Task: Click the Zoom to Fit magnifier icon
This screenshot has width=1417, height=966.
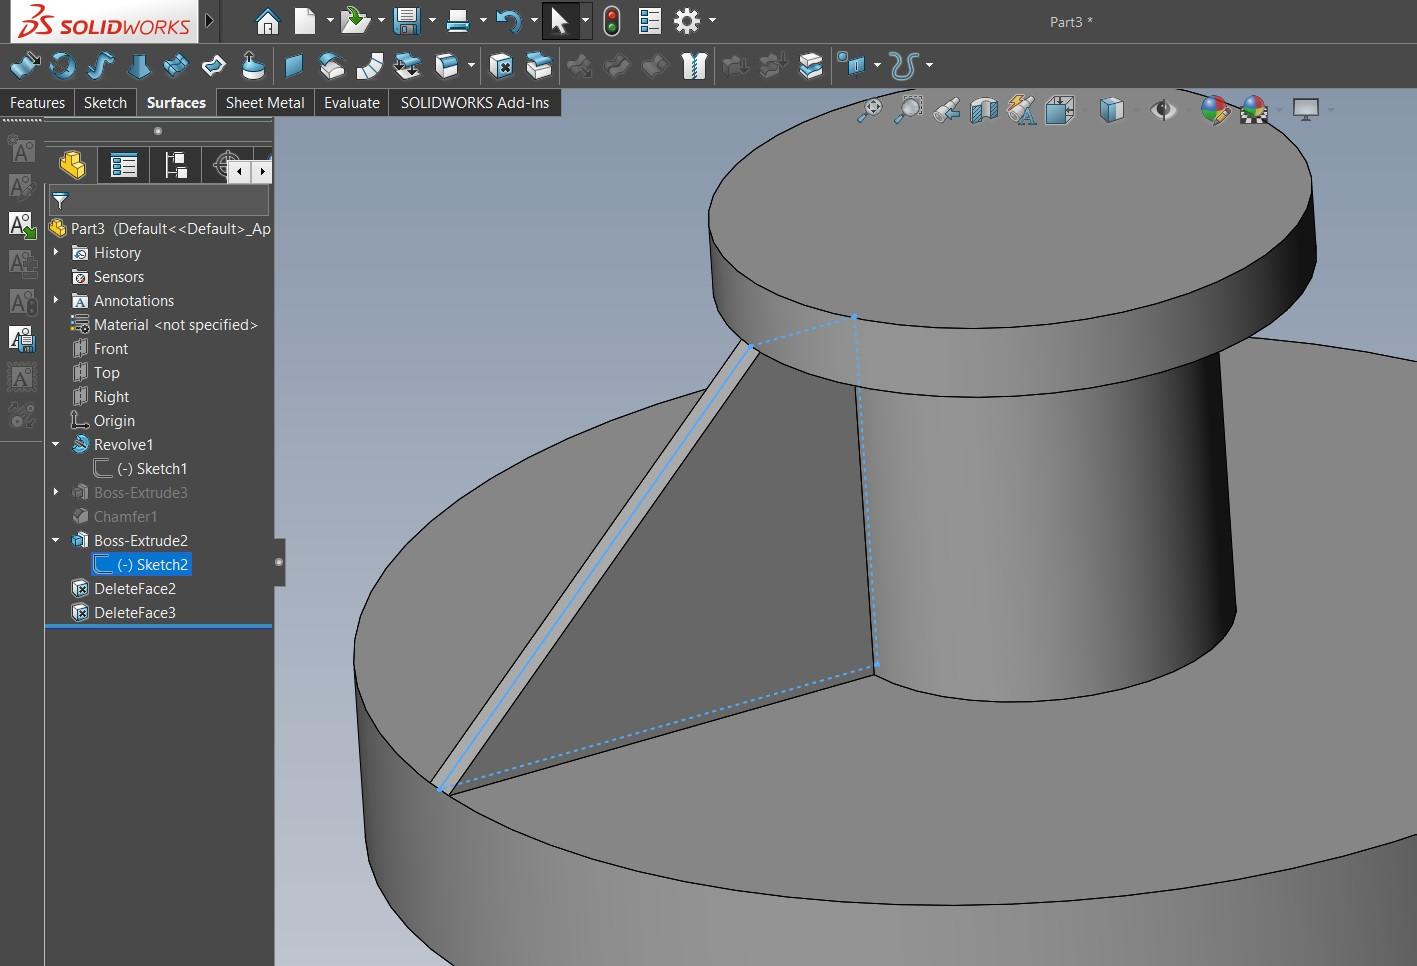Action: pos(869,110)
